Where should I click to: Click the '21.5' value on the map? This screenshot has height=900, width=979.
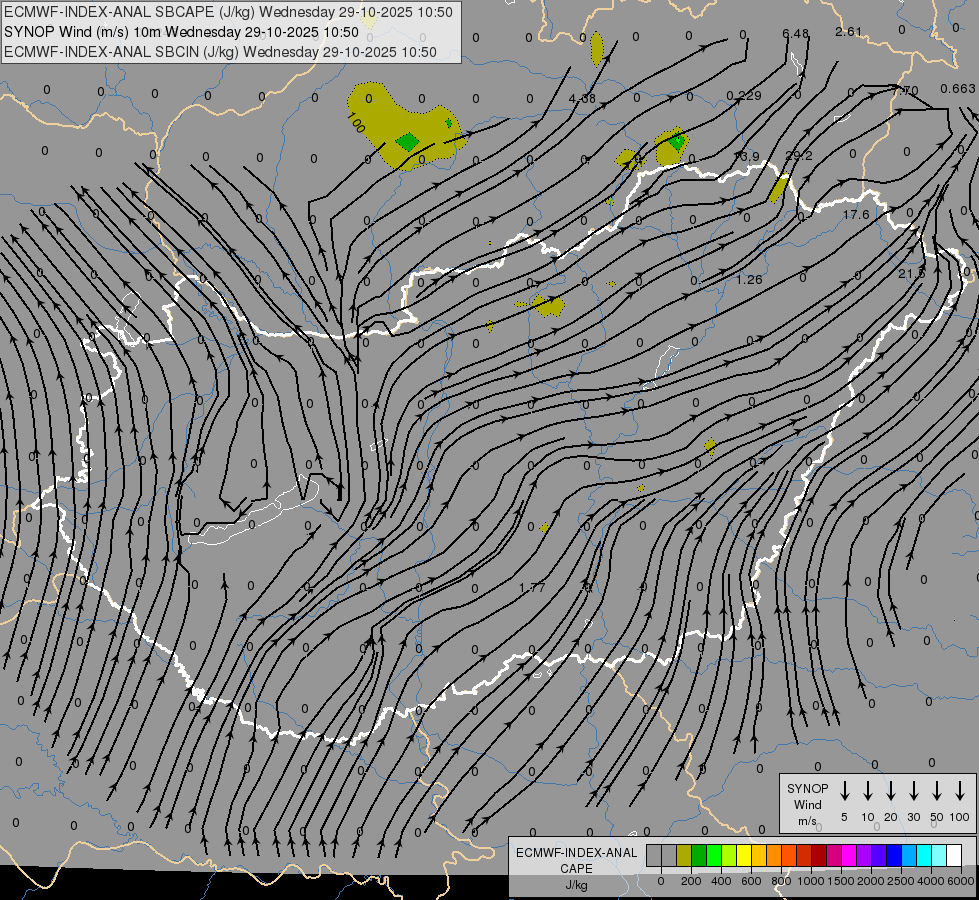(x=912, y=274)
